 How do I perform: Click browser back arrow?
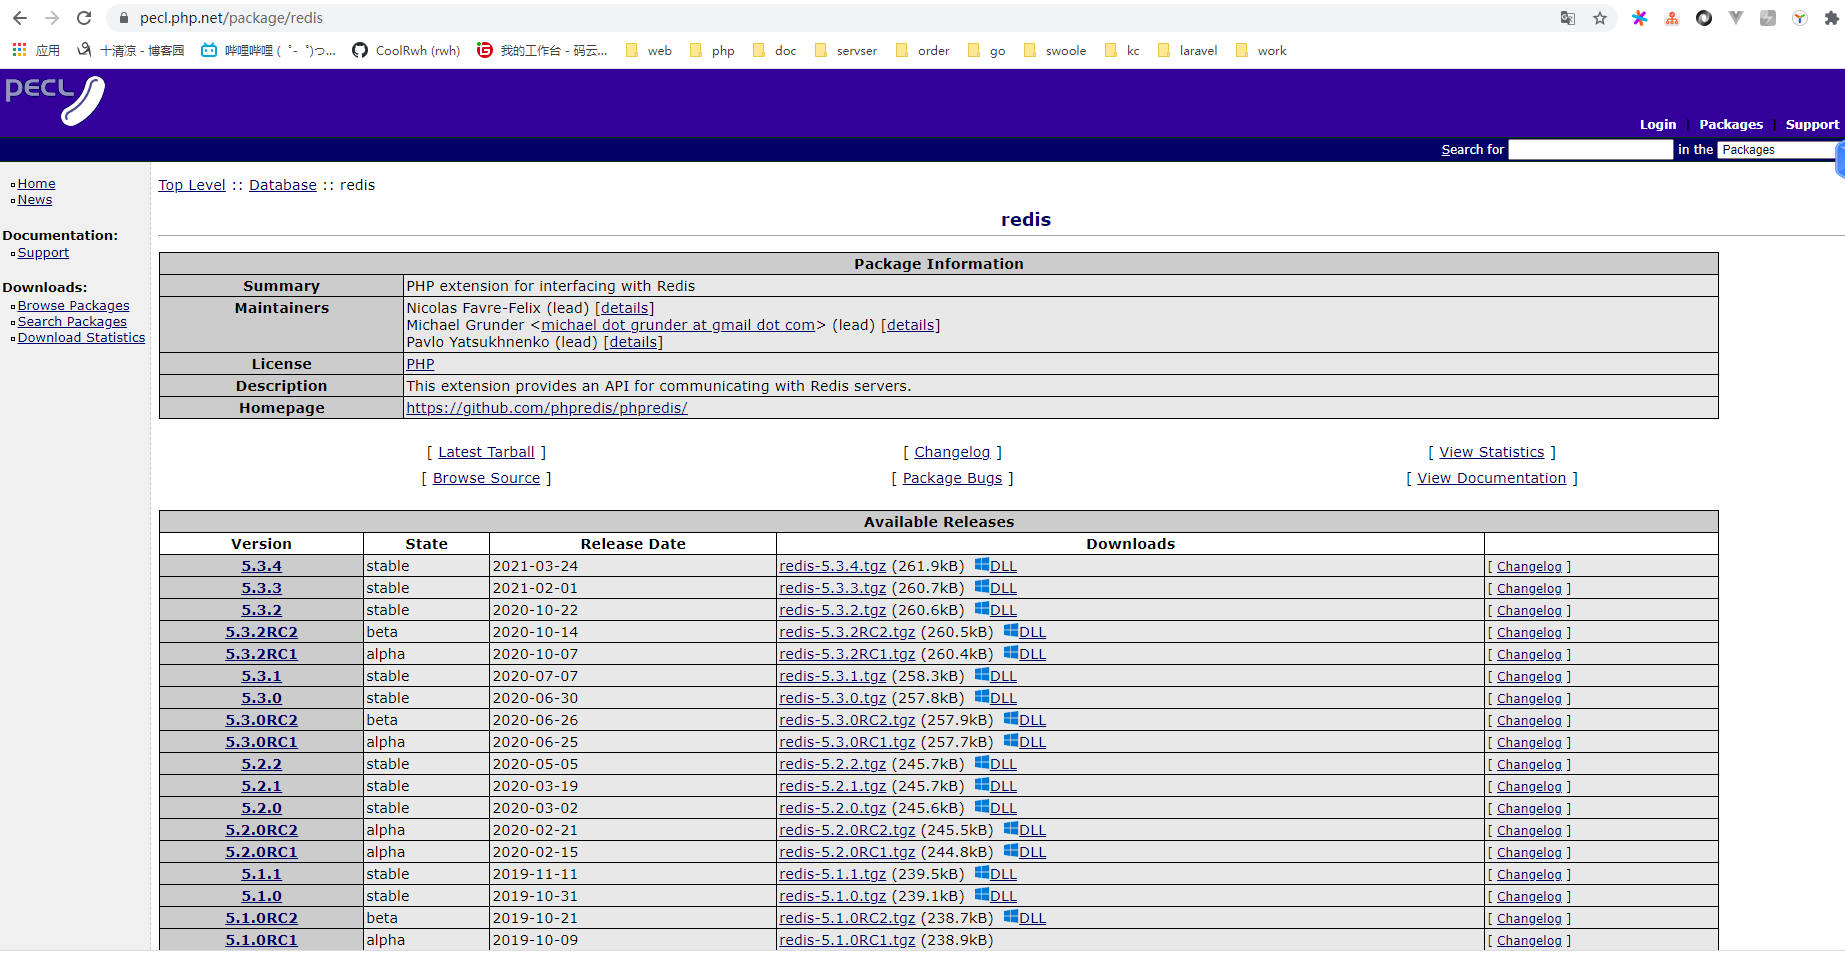point(20,18)
